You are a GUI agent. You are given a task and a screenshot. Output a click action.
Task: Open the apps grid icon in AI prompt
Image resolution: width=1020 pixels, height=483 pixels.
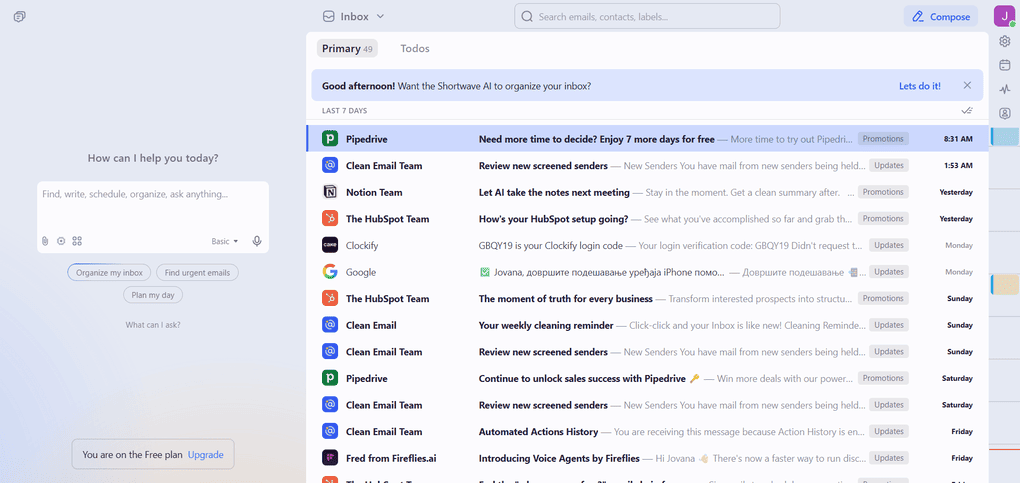pyautogui.click(x=77, y=241)
